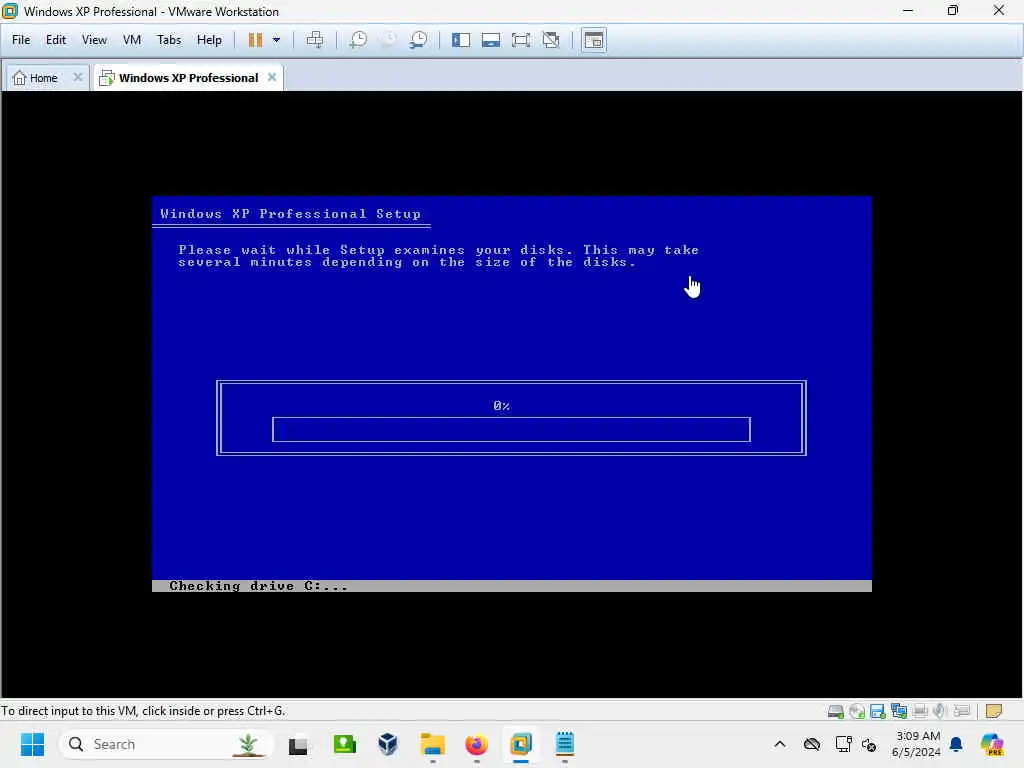Click the Unity mode toolbar icon
The height and width of the screenshot is (768, 1024).
[x=551, y=40]
